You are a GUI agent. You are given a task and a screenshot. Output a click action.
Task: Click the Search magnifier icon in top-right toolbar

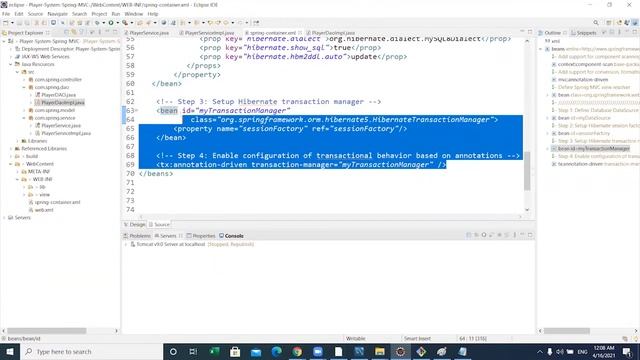596,23
